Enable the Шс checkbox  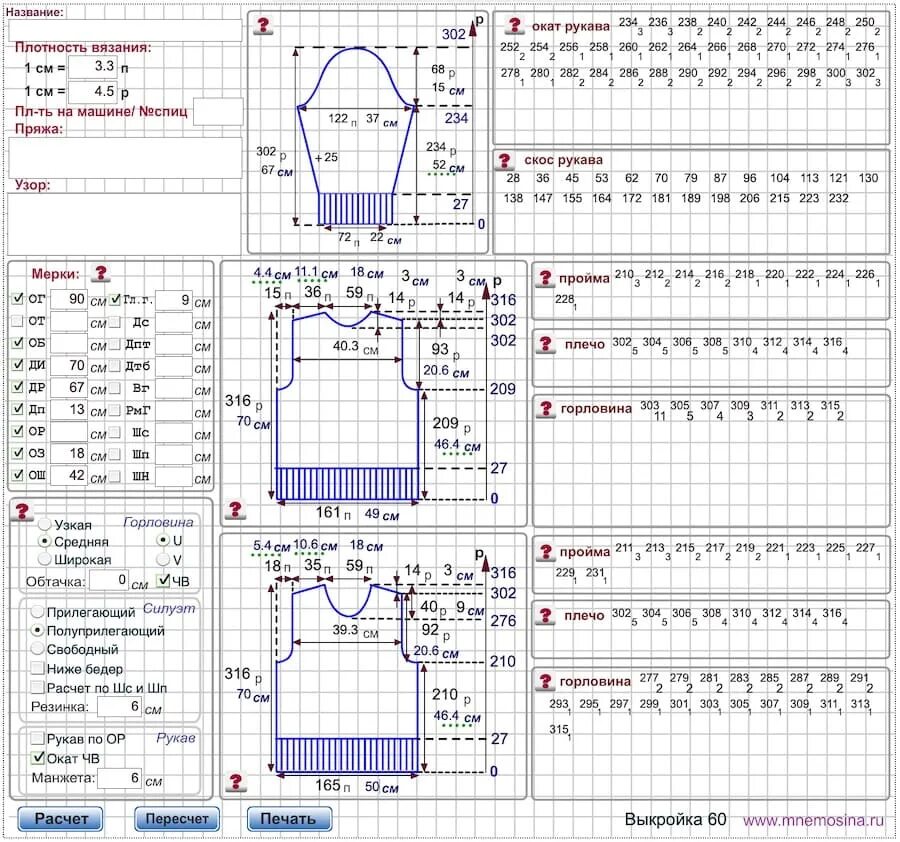[x=115, y=432]
